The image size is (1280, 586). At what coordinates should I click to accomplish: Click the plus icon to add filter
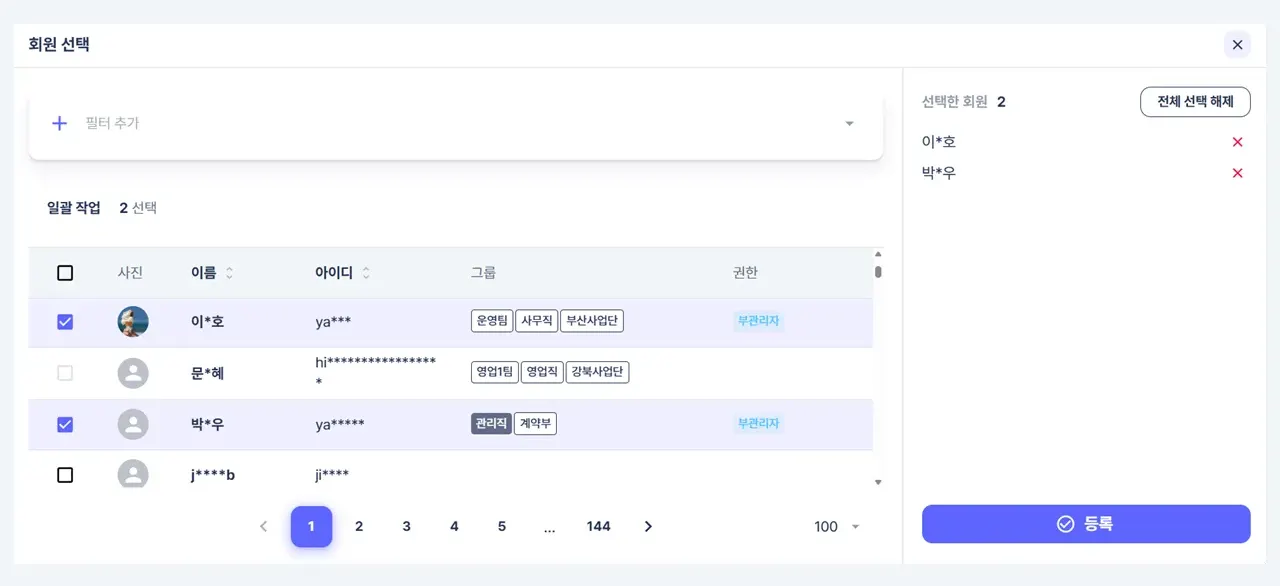point(59,123)
